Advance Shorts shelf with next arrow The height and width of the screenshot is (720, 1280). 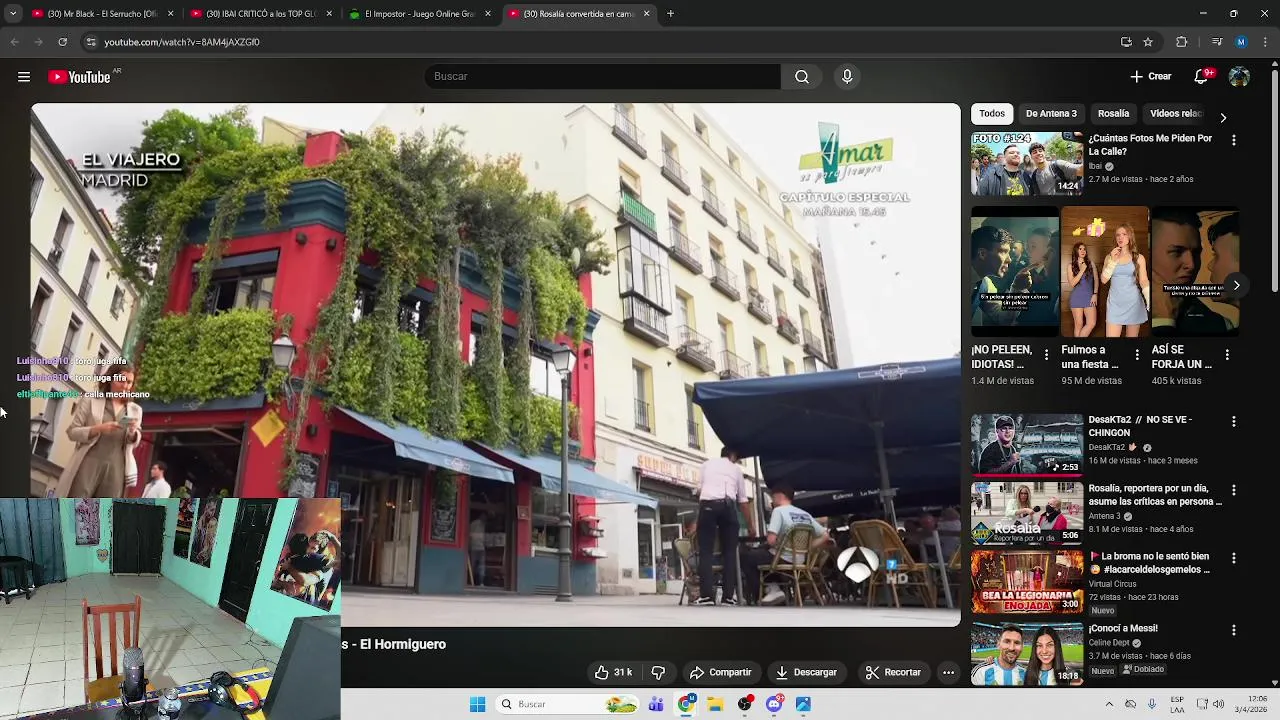(x=1236, y=285)
